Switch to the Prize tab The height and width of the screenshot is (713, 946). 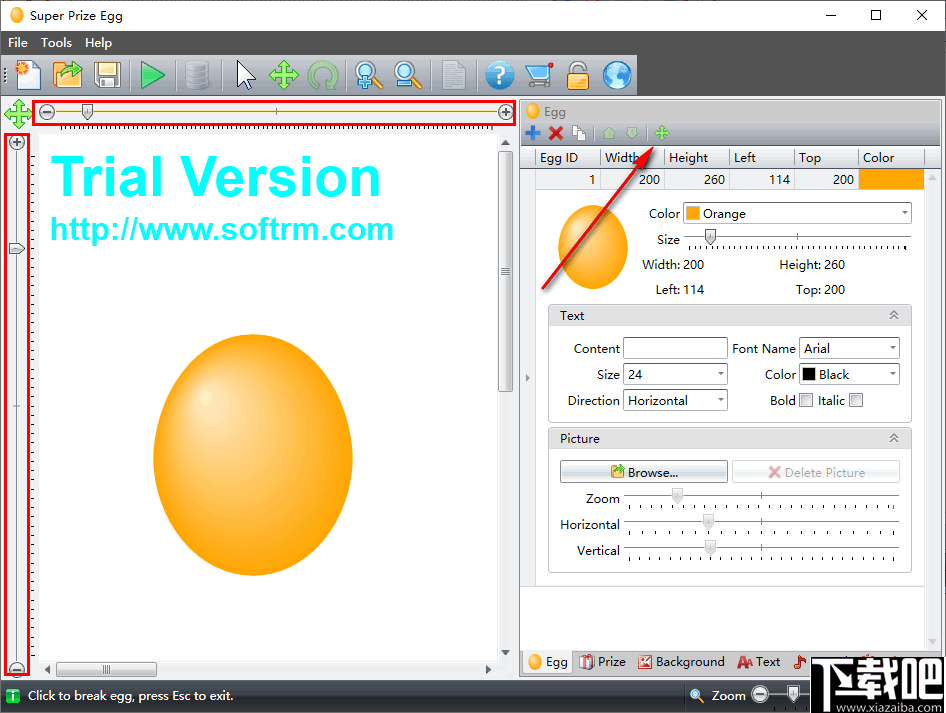602,662
